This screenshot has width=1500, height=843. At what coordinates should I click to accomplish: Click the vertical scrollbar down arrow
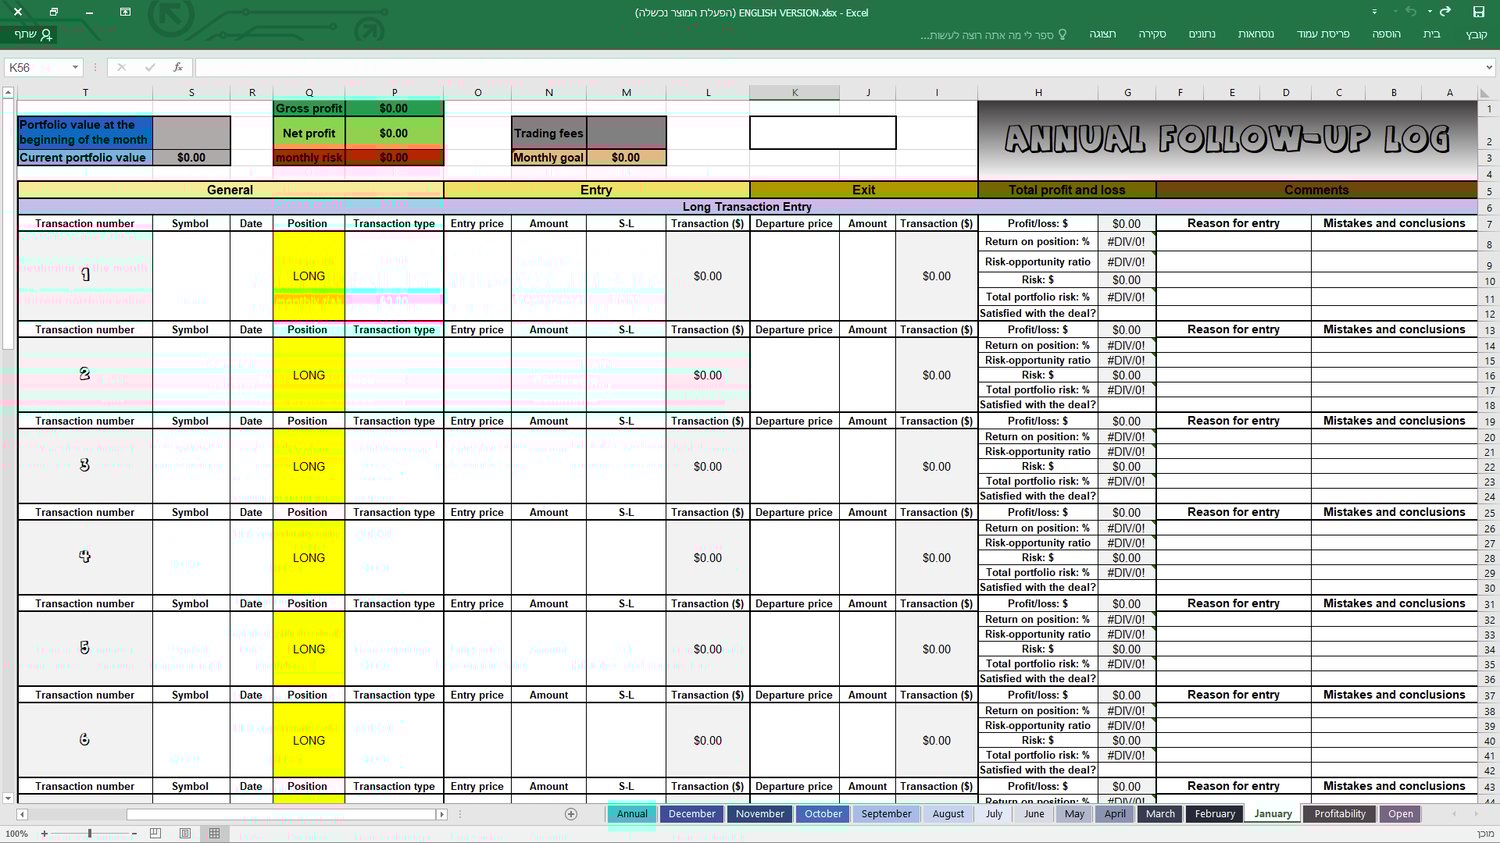8,798
